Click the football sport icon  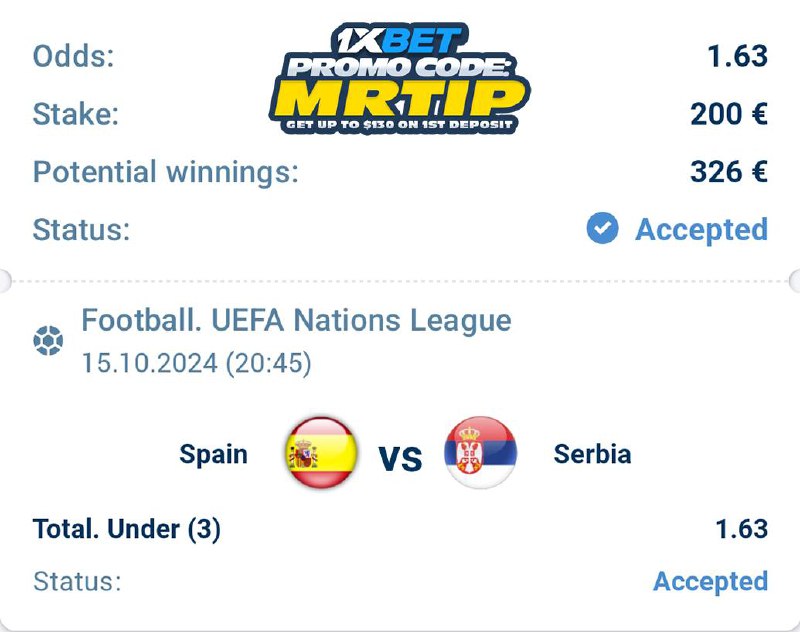click(48, 343)
